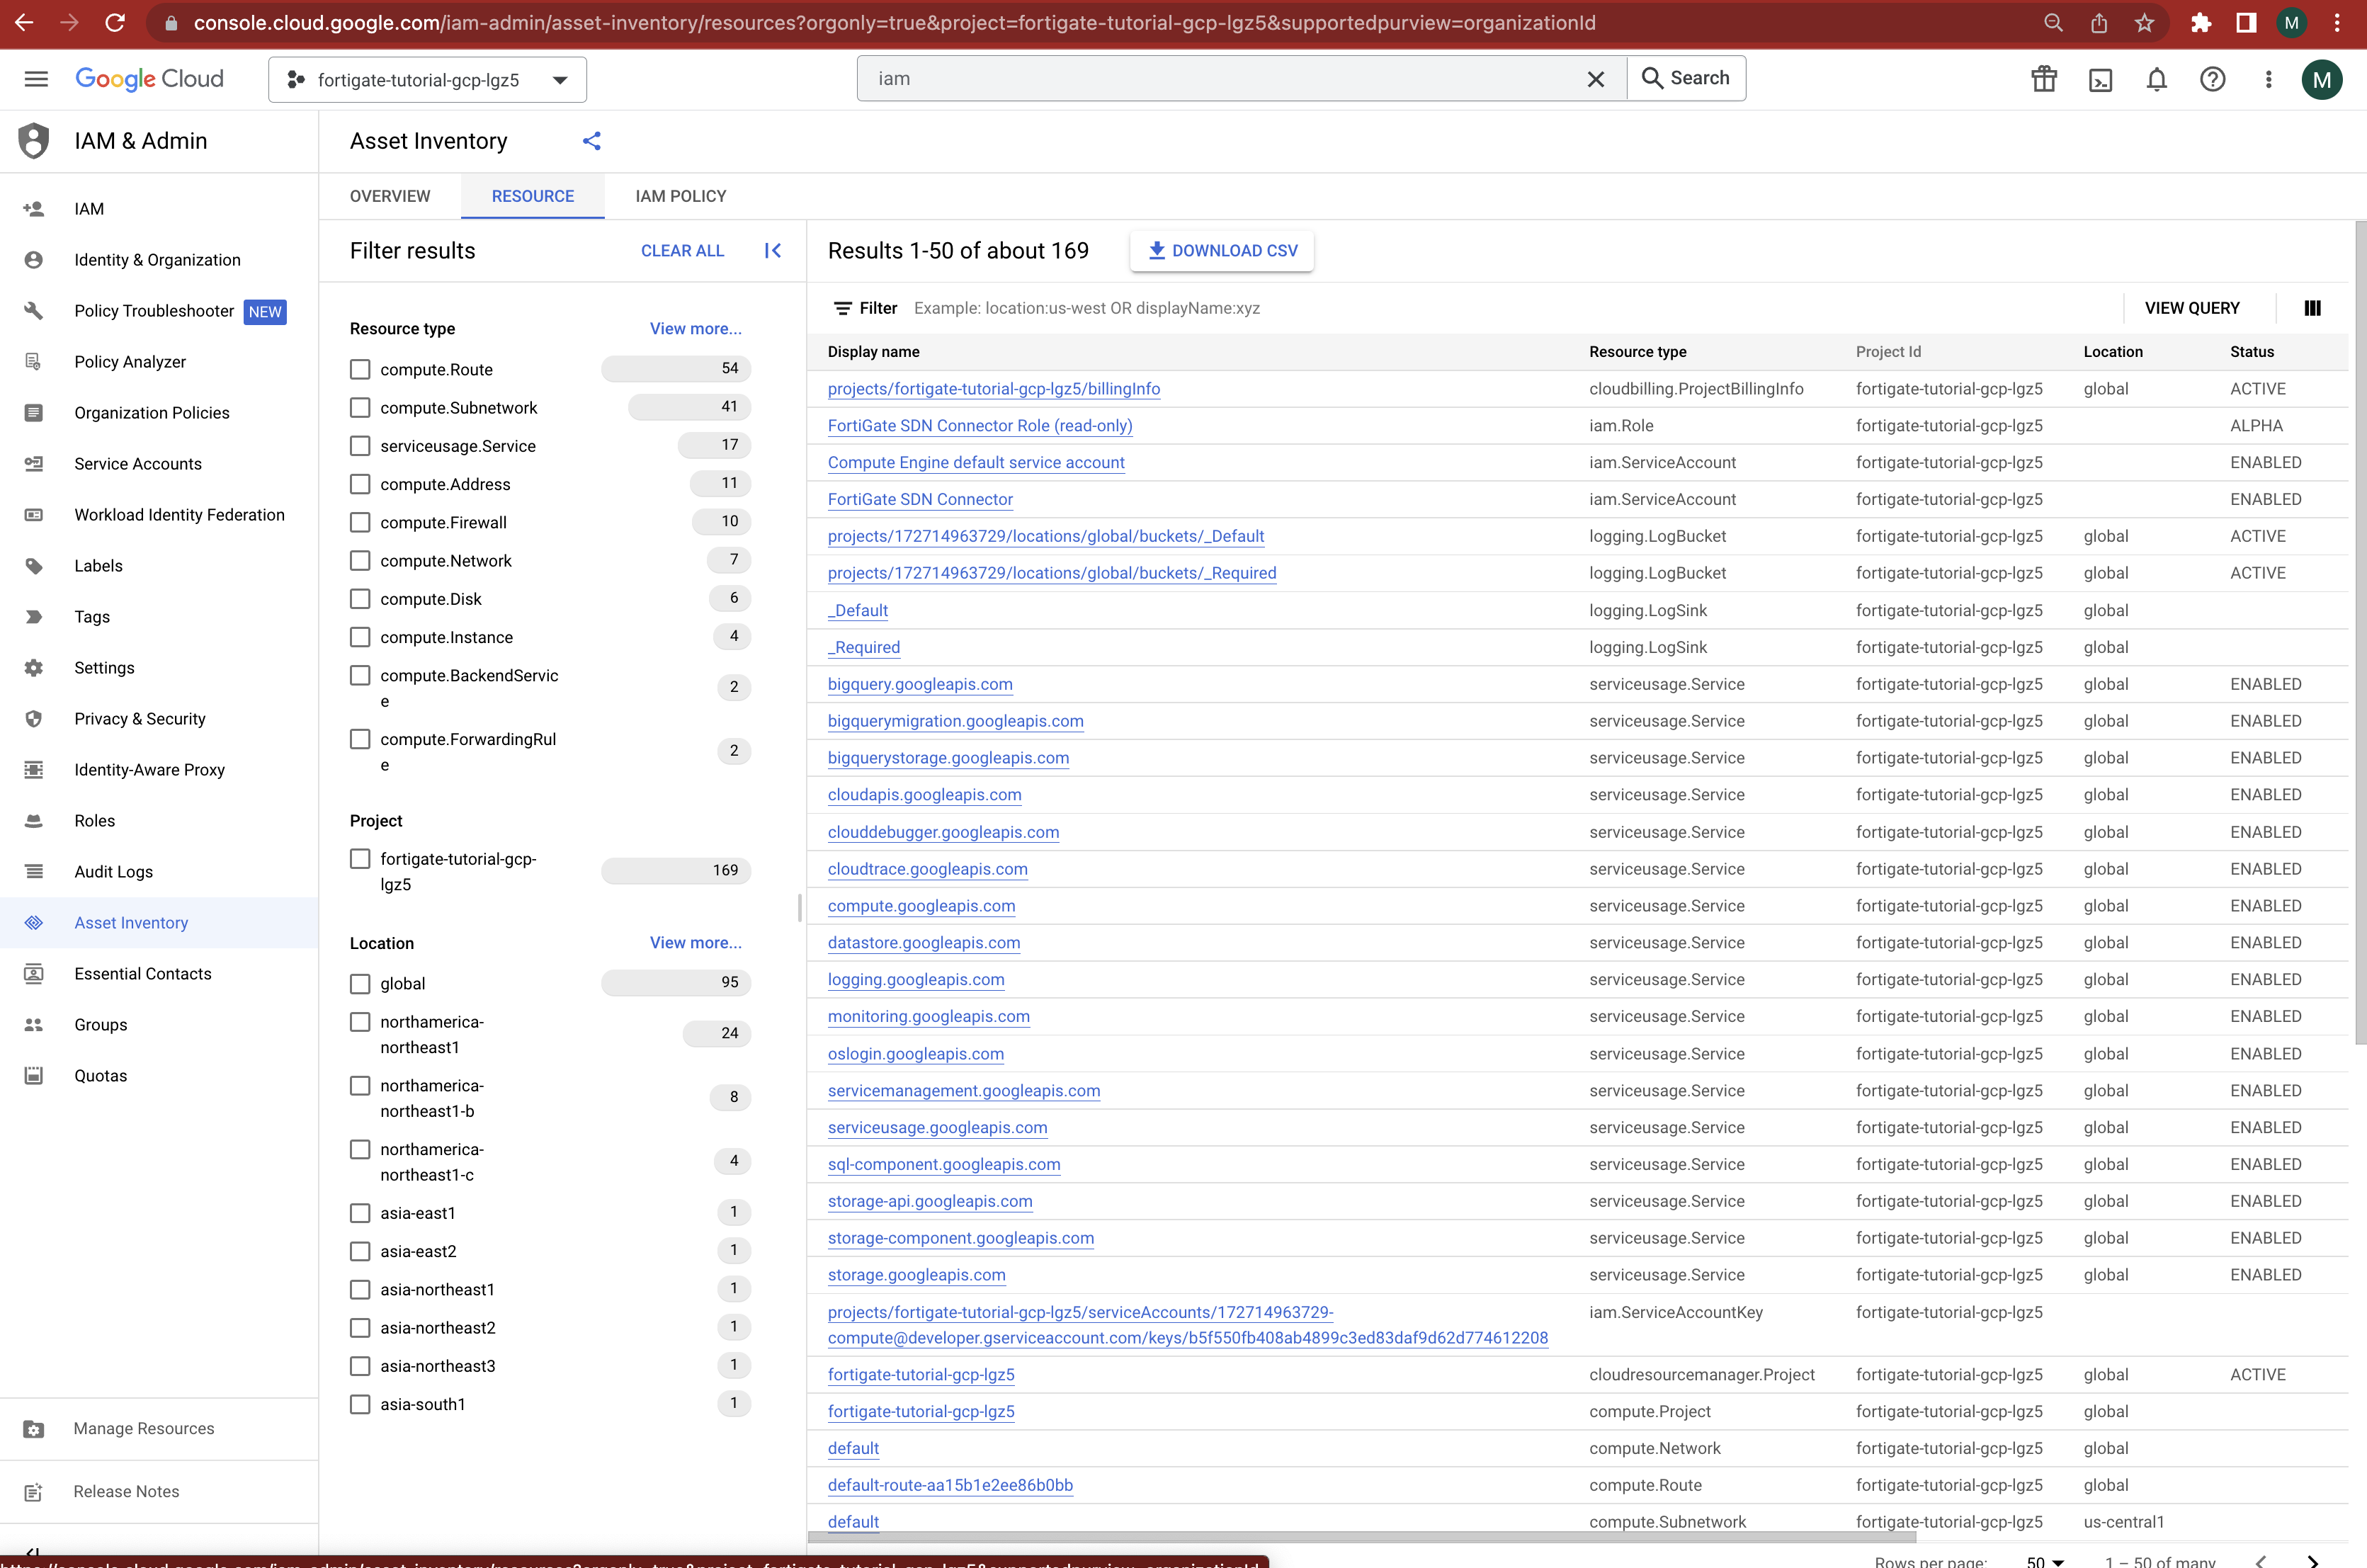2367x1568 pixels.
Task: Open the fortigate-tutorial-gcp-lgz5 project selector dropdown
Action: tap(427, 80)
